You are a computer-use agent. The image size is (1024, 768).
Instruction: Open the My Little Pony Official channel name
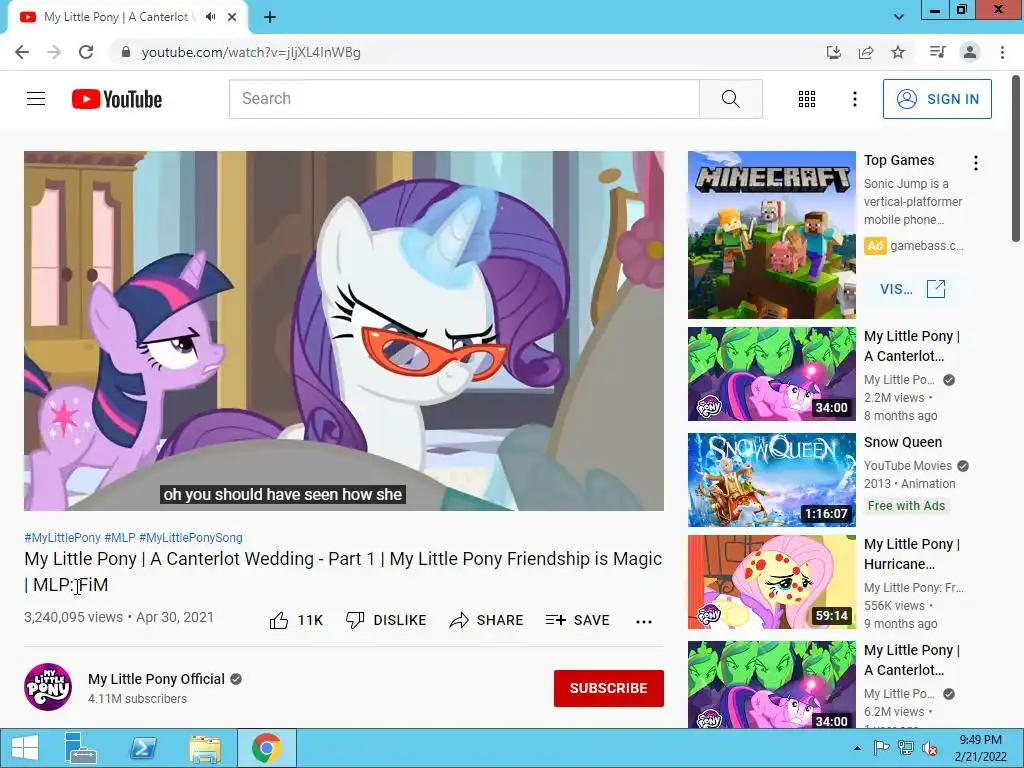pos(156,679)
